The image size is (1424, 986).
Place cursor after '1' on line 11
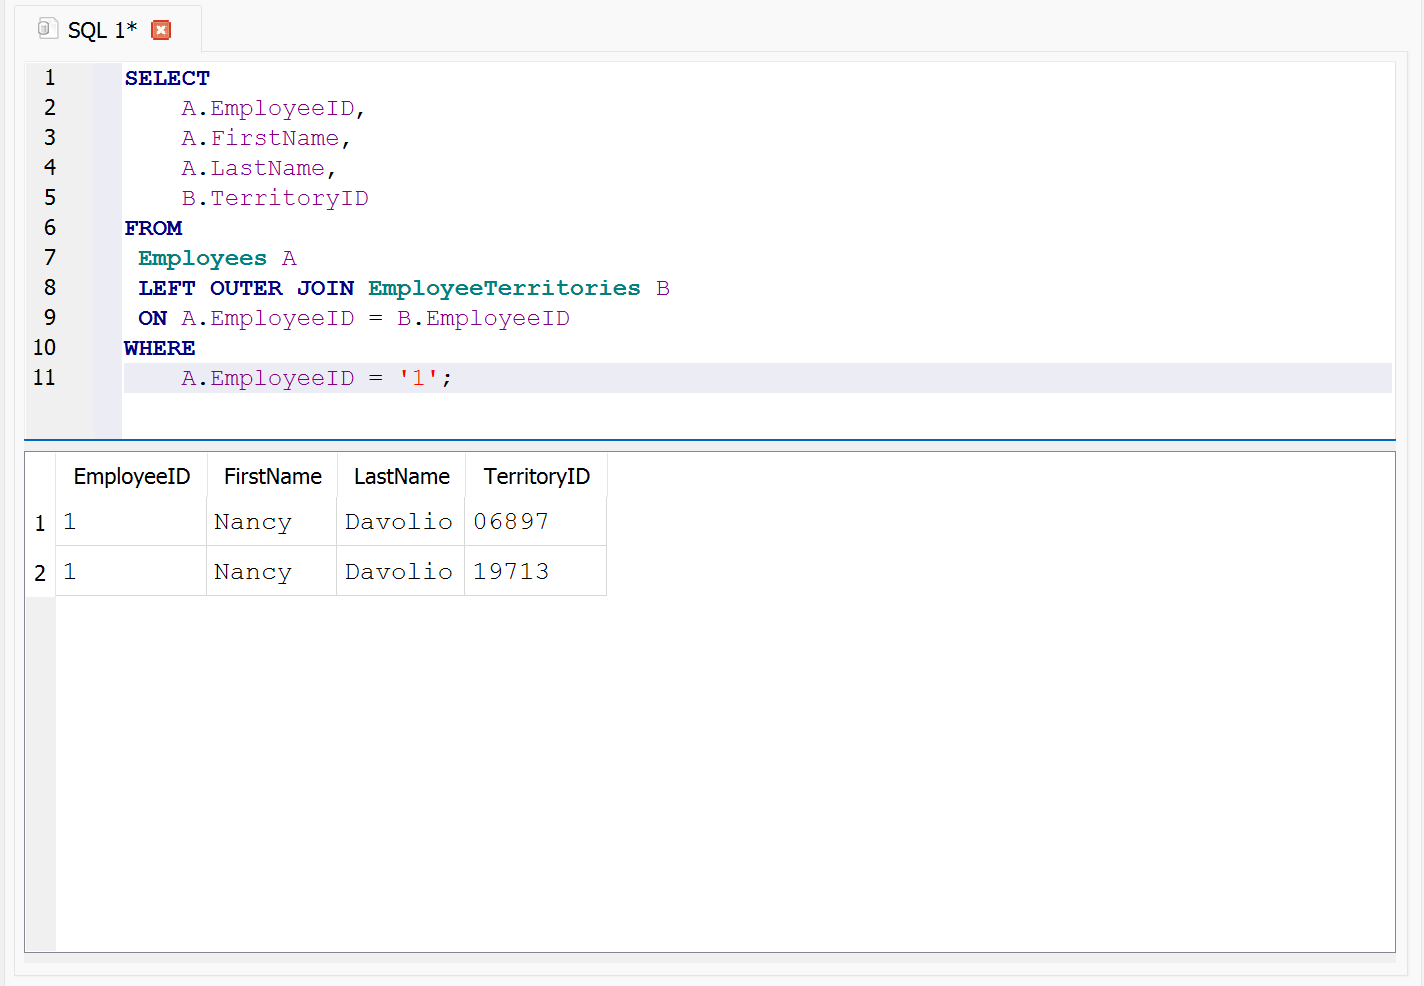pos(440,378)
